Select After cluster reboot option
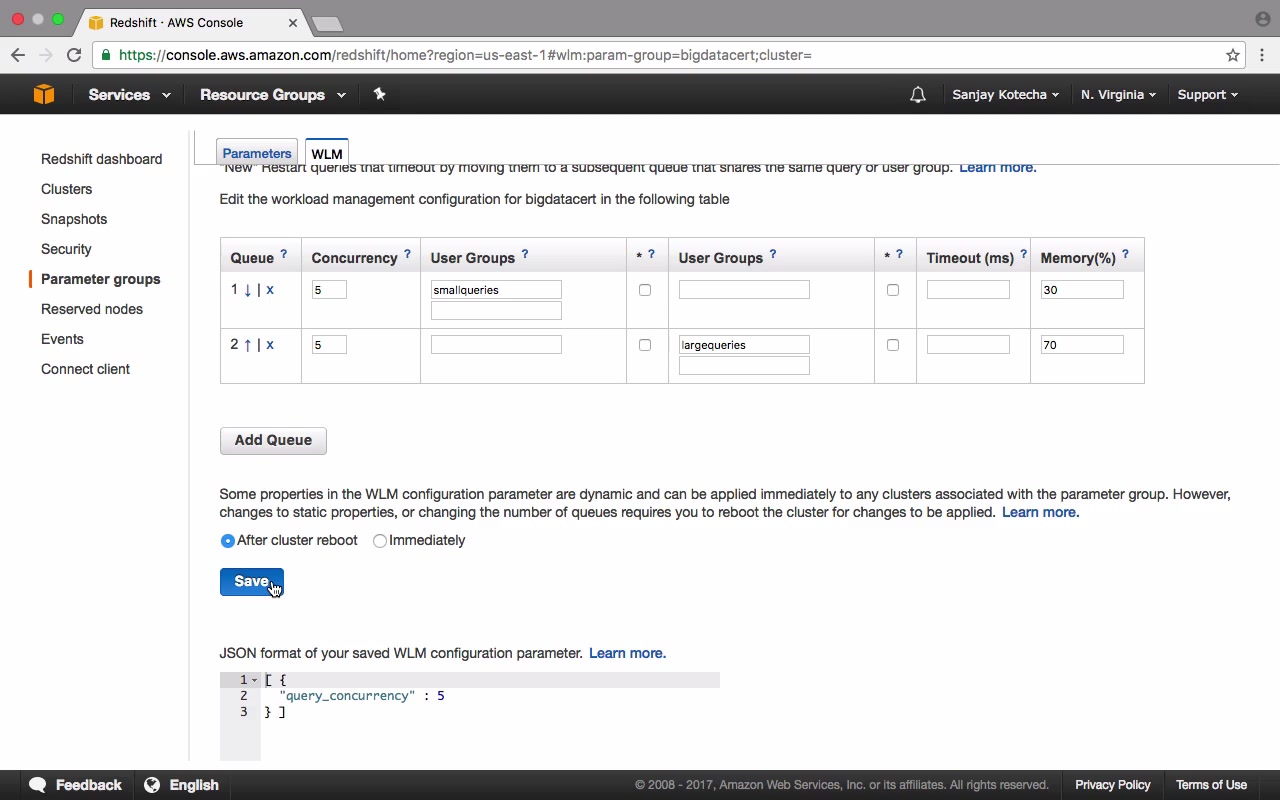This screenshot has height=800, width=1280. (228, 541)
